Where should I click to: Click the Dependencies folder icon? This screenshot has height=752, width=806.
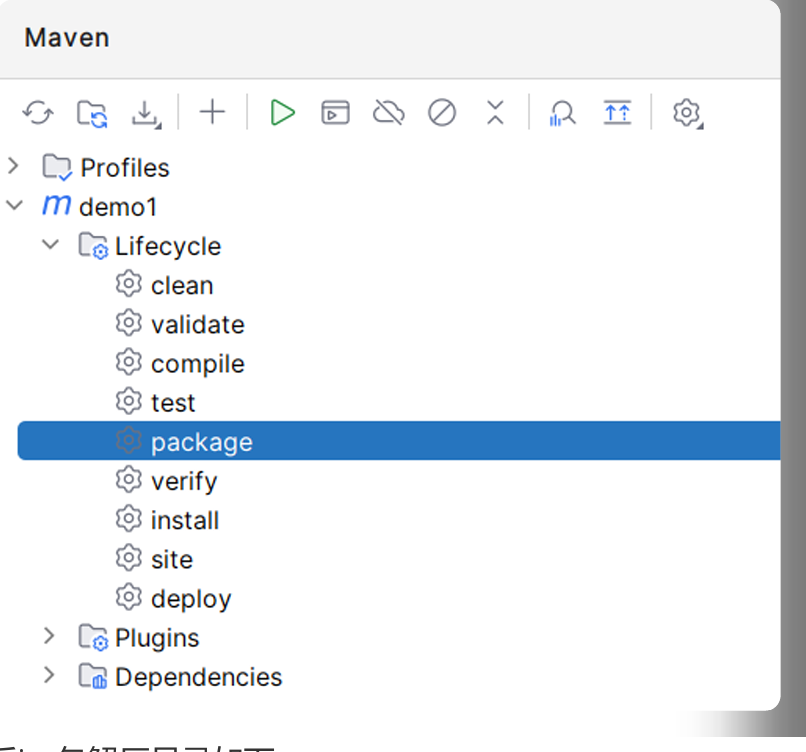(x=93, y=676)
